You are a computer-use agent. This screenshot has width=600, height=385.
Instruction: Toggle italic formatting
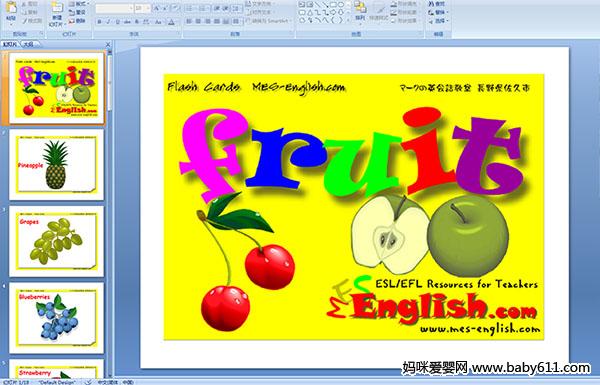click(x=108, y=22)
